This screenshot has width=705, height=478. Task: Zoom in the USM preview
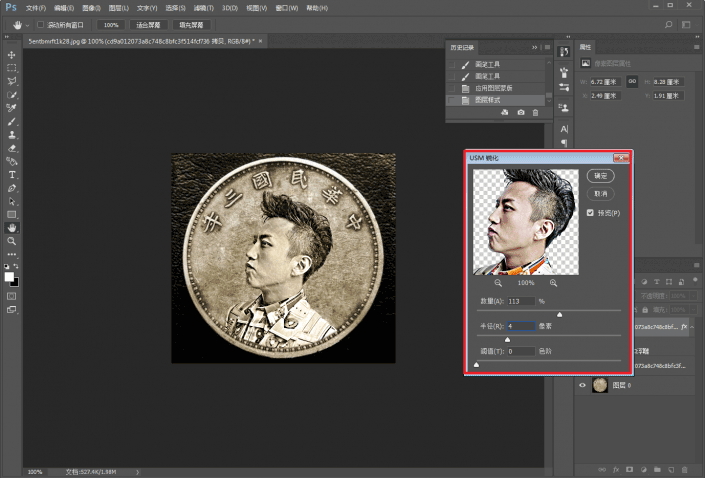pyautogui.click(x=553, y=283)
